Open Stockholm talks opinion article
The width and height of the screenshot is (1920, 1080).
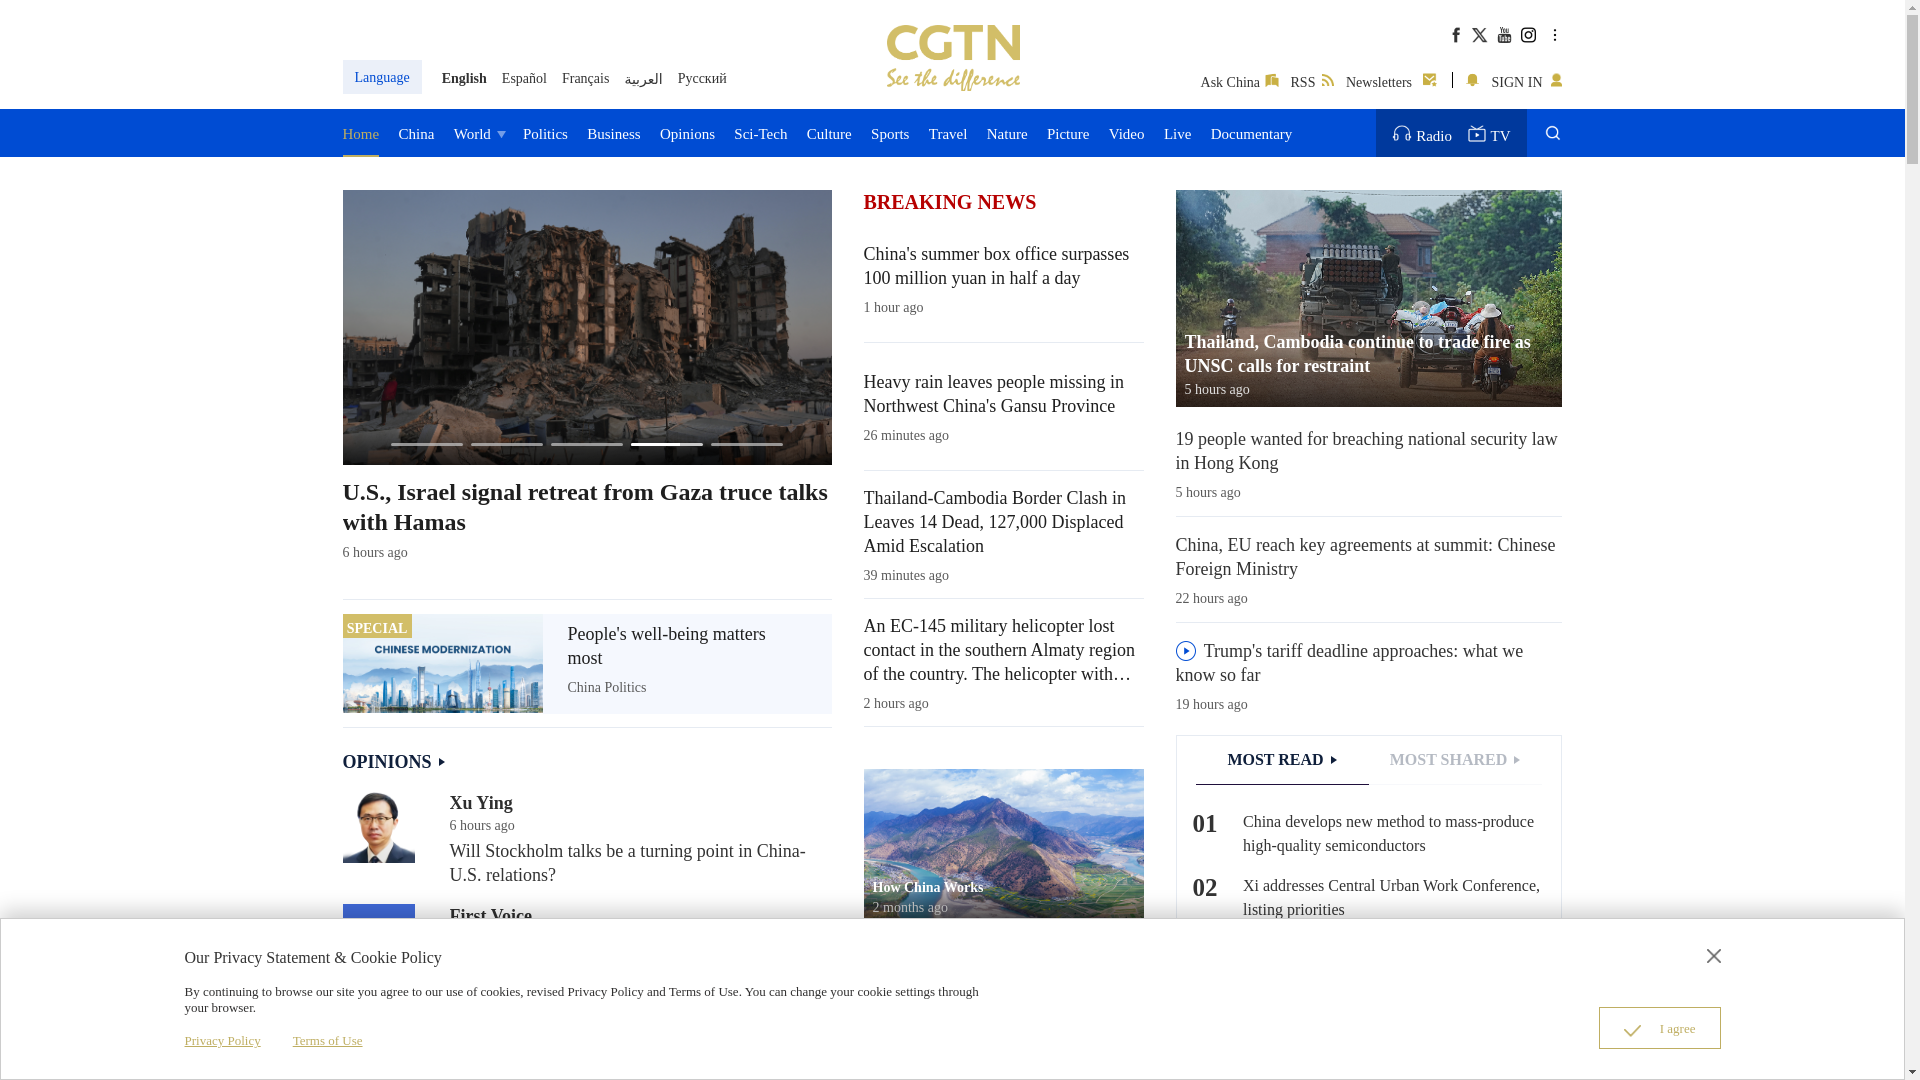click(x=627, y=863)
